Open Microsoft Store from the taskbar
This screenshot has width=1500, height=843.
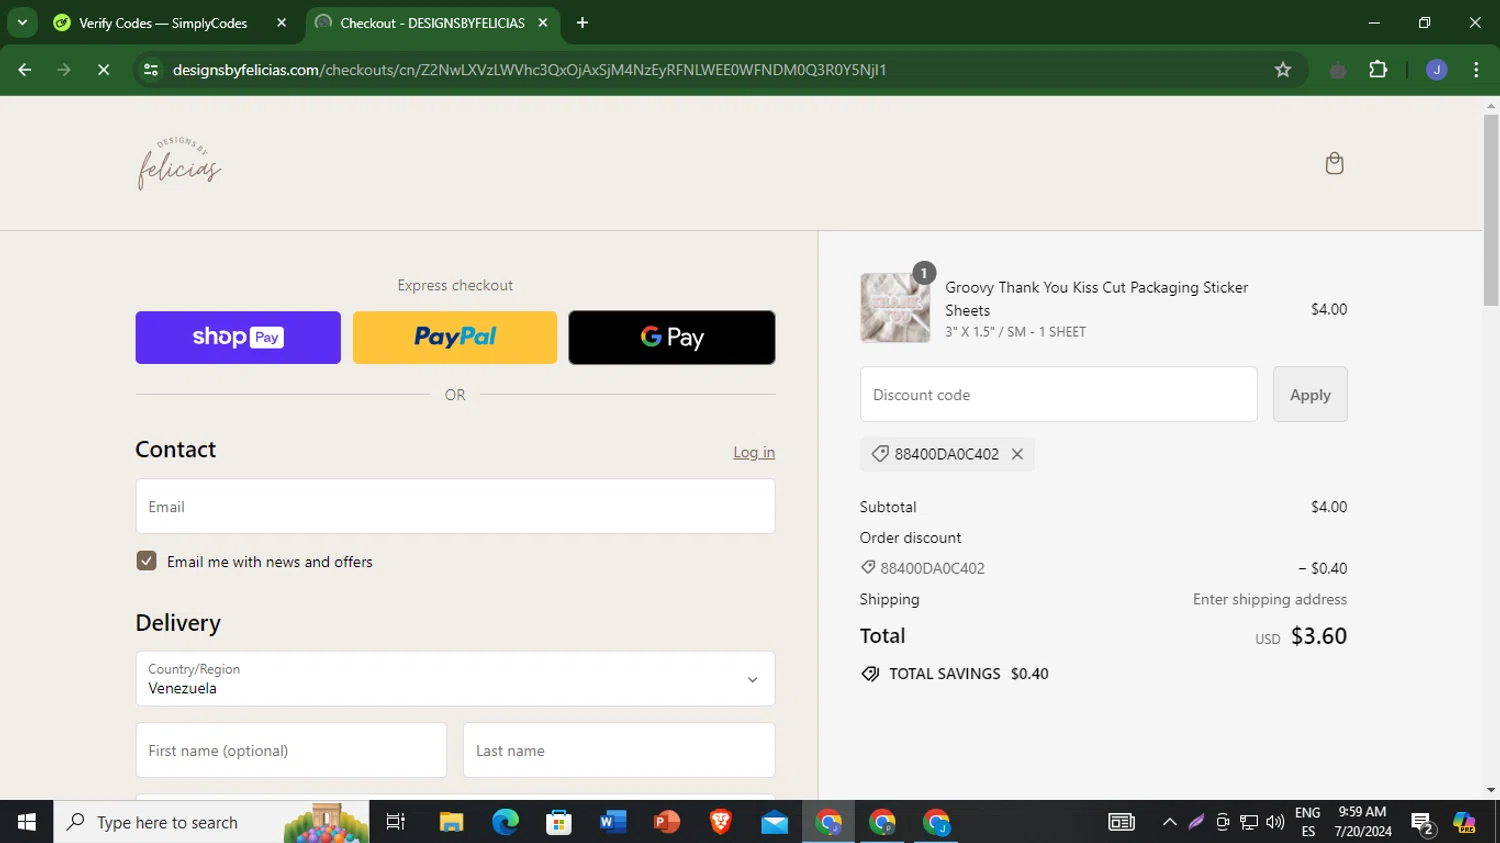coord(559,822)
